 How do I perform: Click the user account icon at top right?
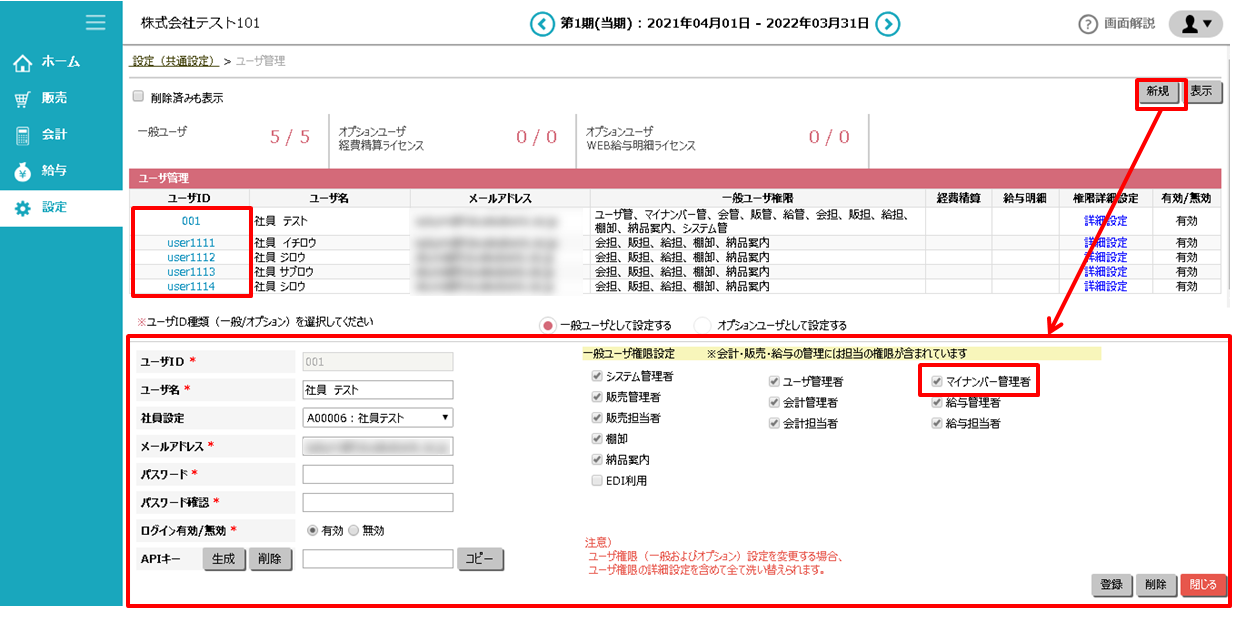[1188, 24]
